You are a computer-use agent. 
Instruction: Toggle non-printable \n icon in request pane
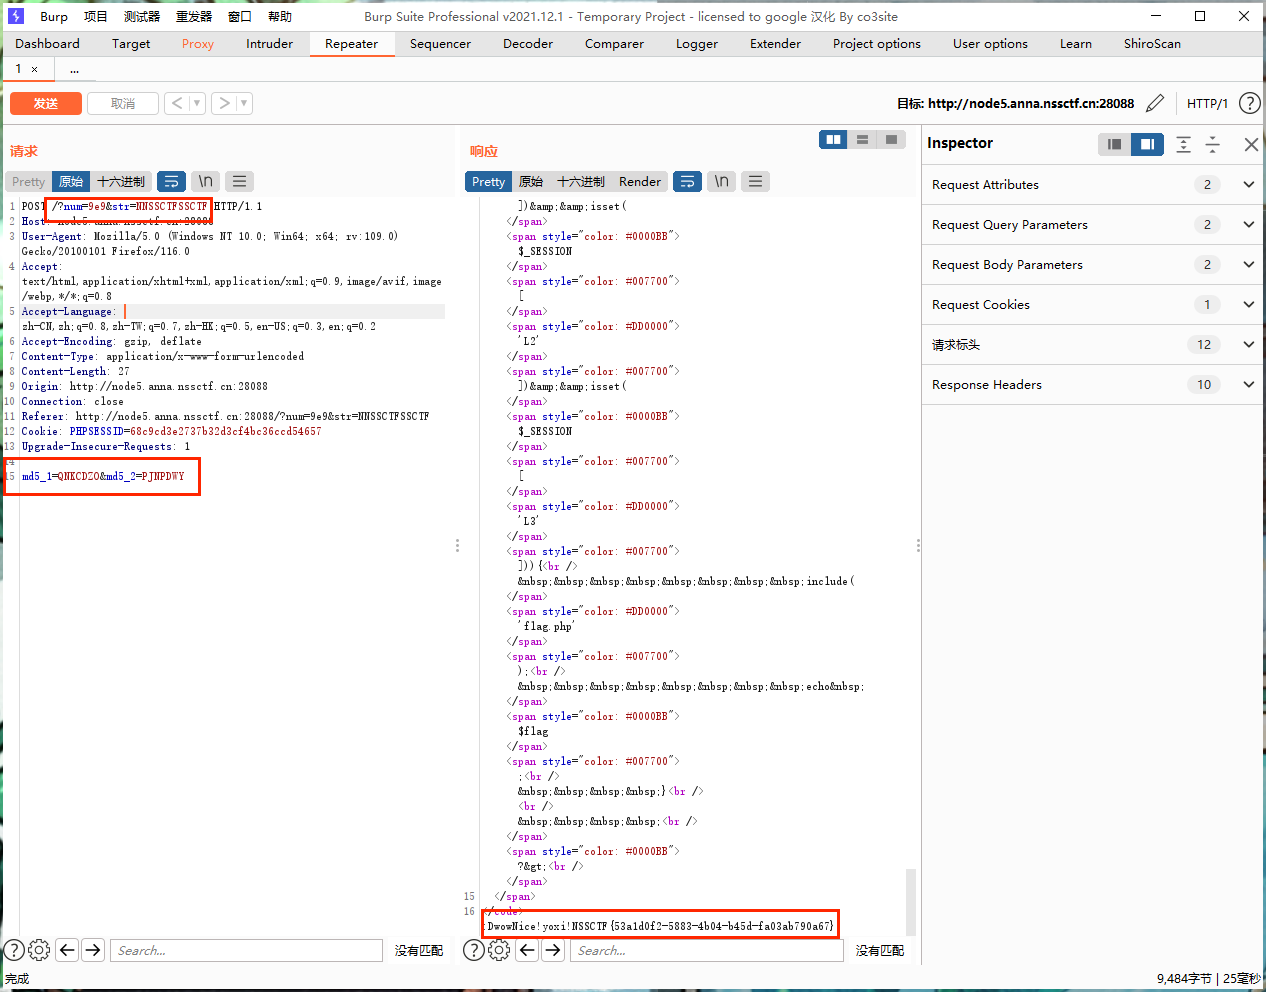[205, 181]
